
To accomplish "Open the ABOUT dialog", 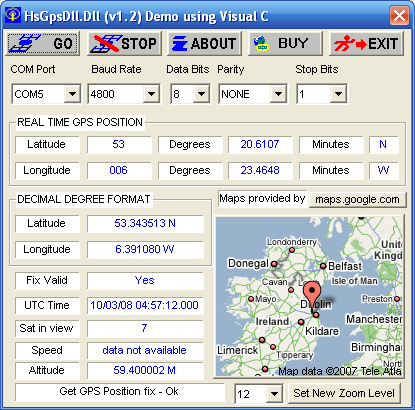I will tap(204, 43).
